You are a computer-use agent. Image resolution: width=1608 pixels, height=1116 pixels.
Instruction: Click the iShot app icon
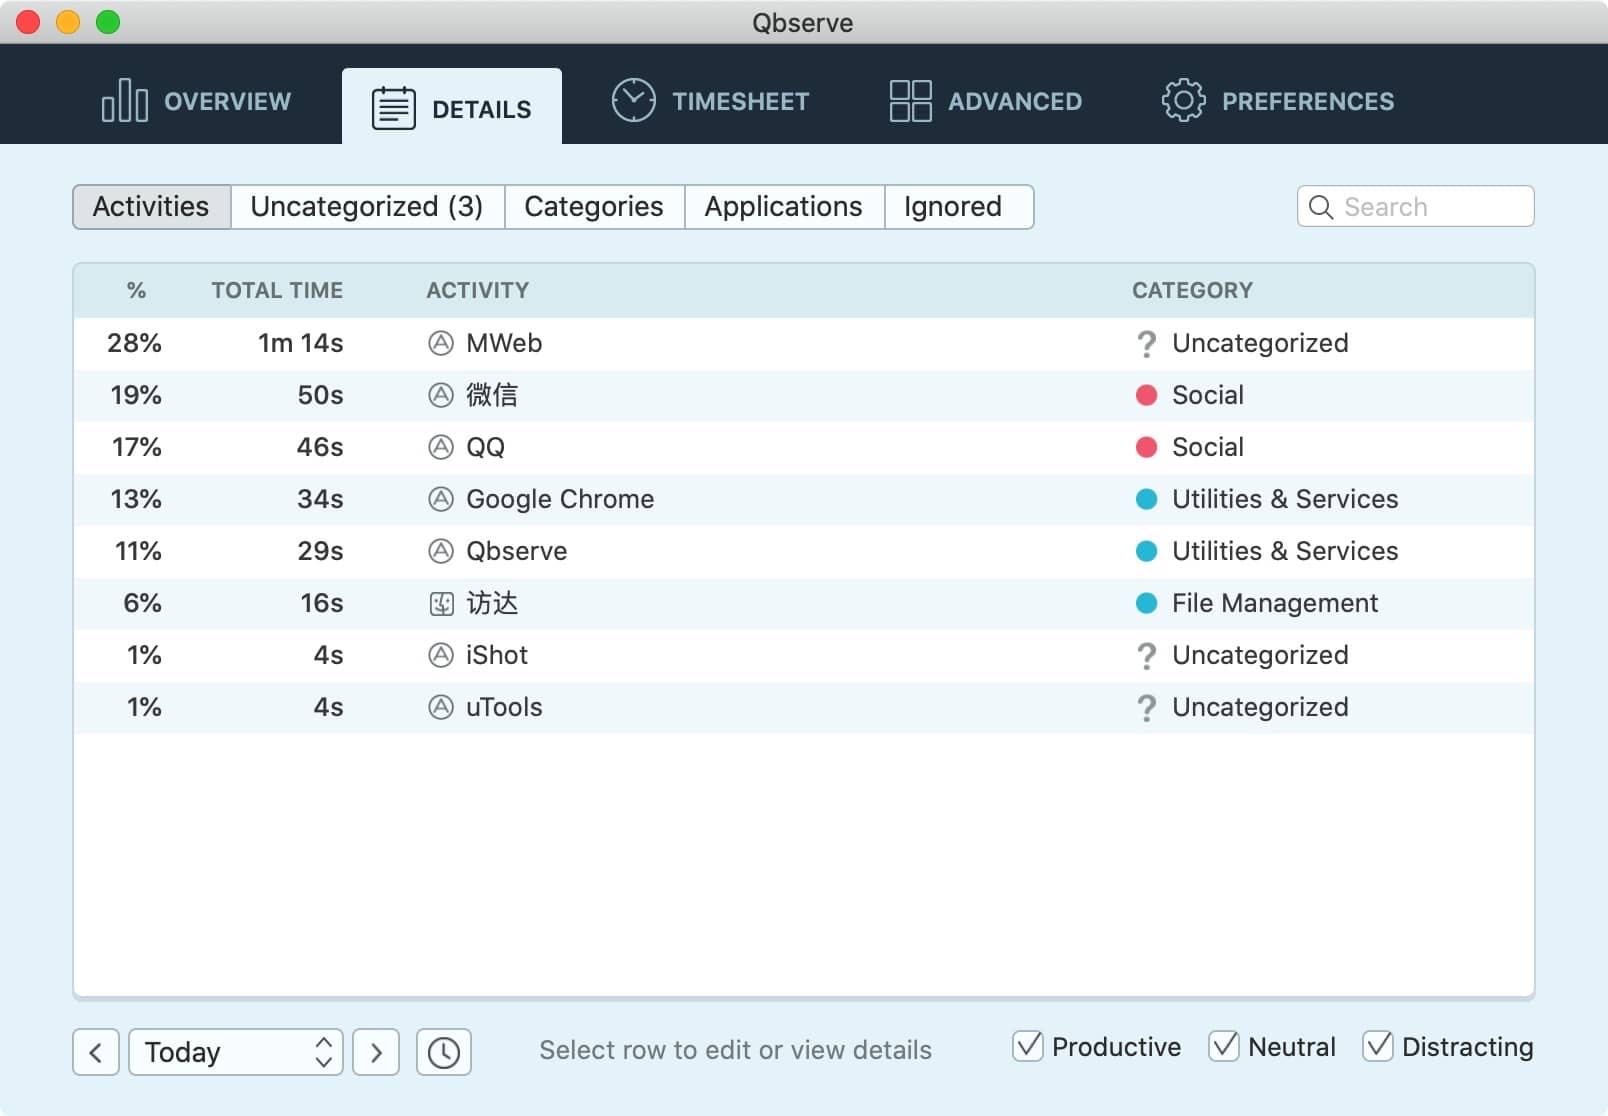(x=441, y=655)
